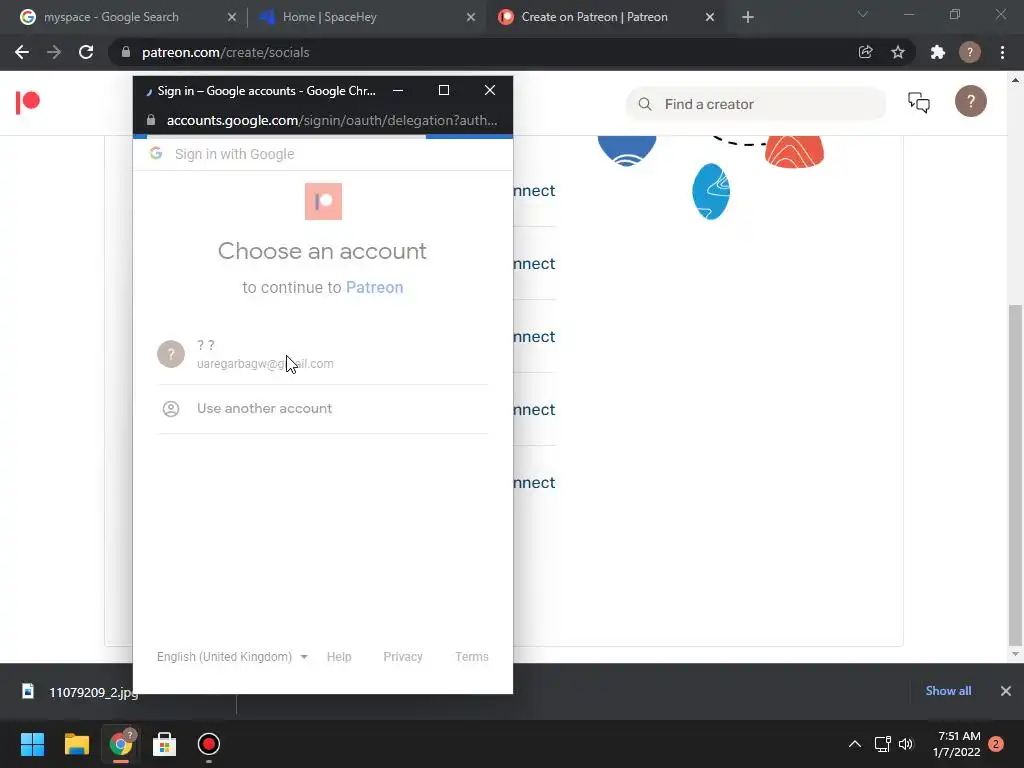Click the person icon beside Use another account
The height and width of the screenshot is (768, 1024).
point(171,409)
